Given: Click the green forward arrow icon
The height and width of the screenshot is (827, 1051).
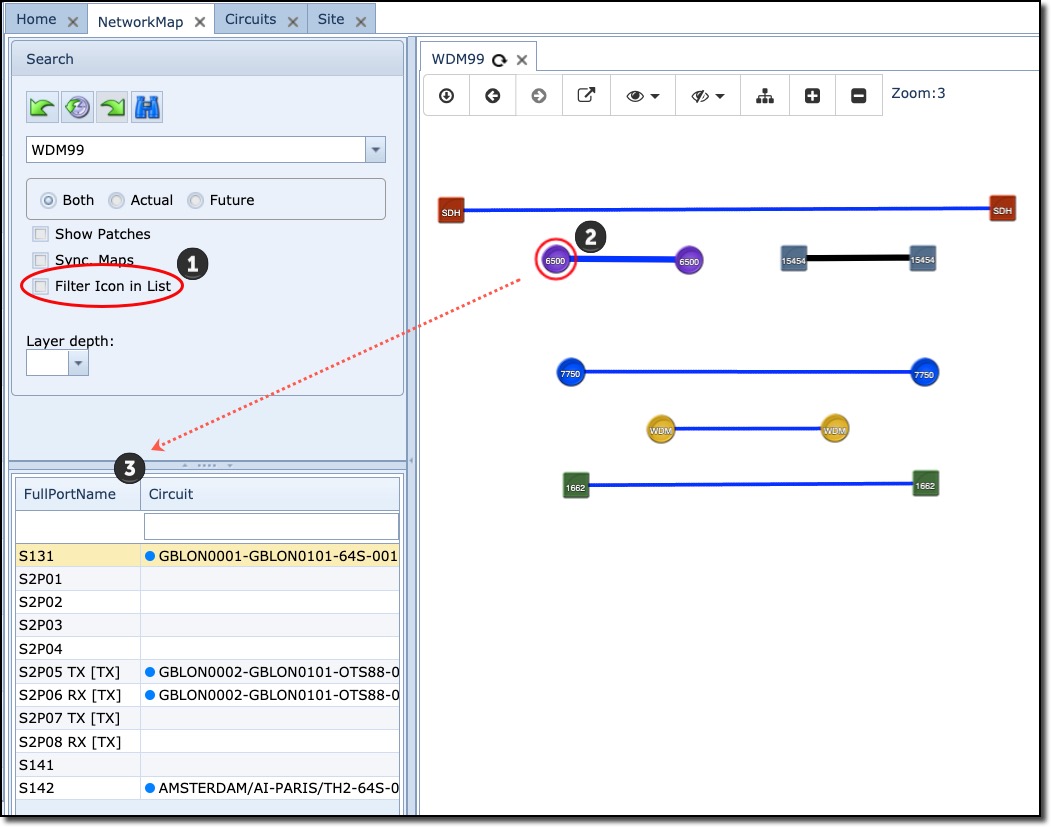Looking at the screenshot, I should (x=112, y=107).
